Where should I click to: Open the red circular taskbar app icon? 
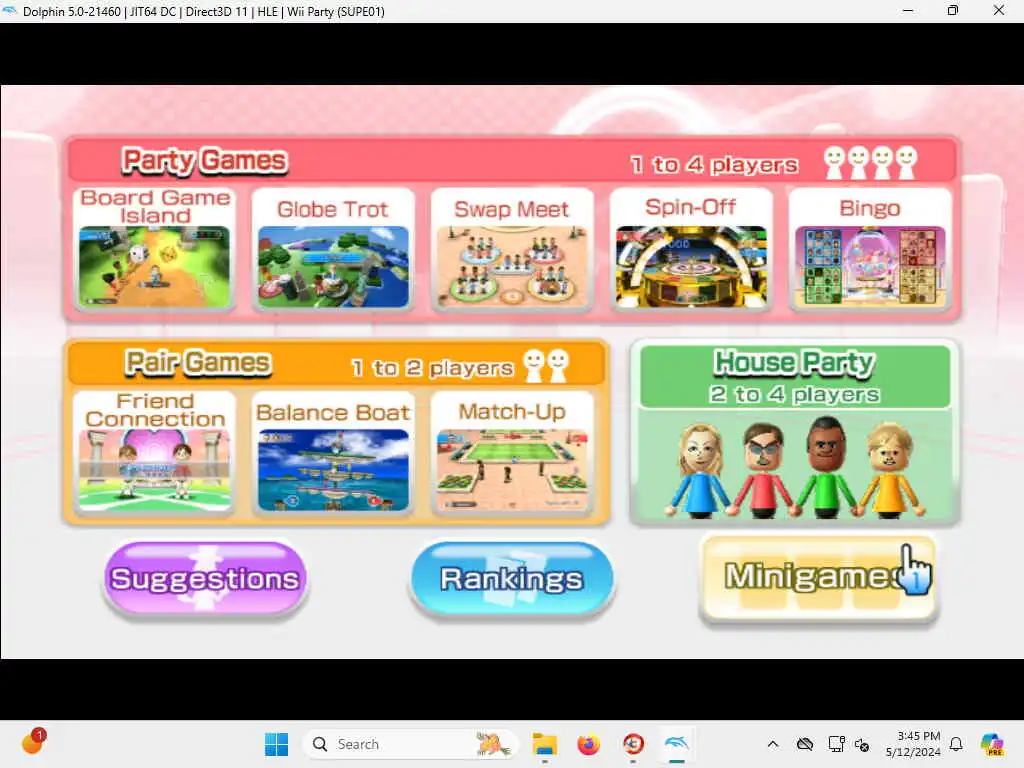(633, 744)
